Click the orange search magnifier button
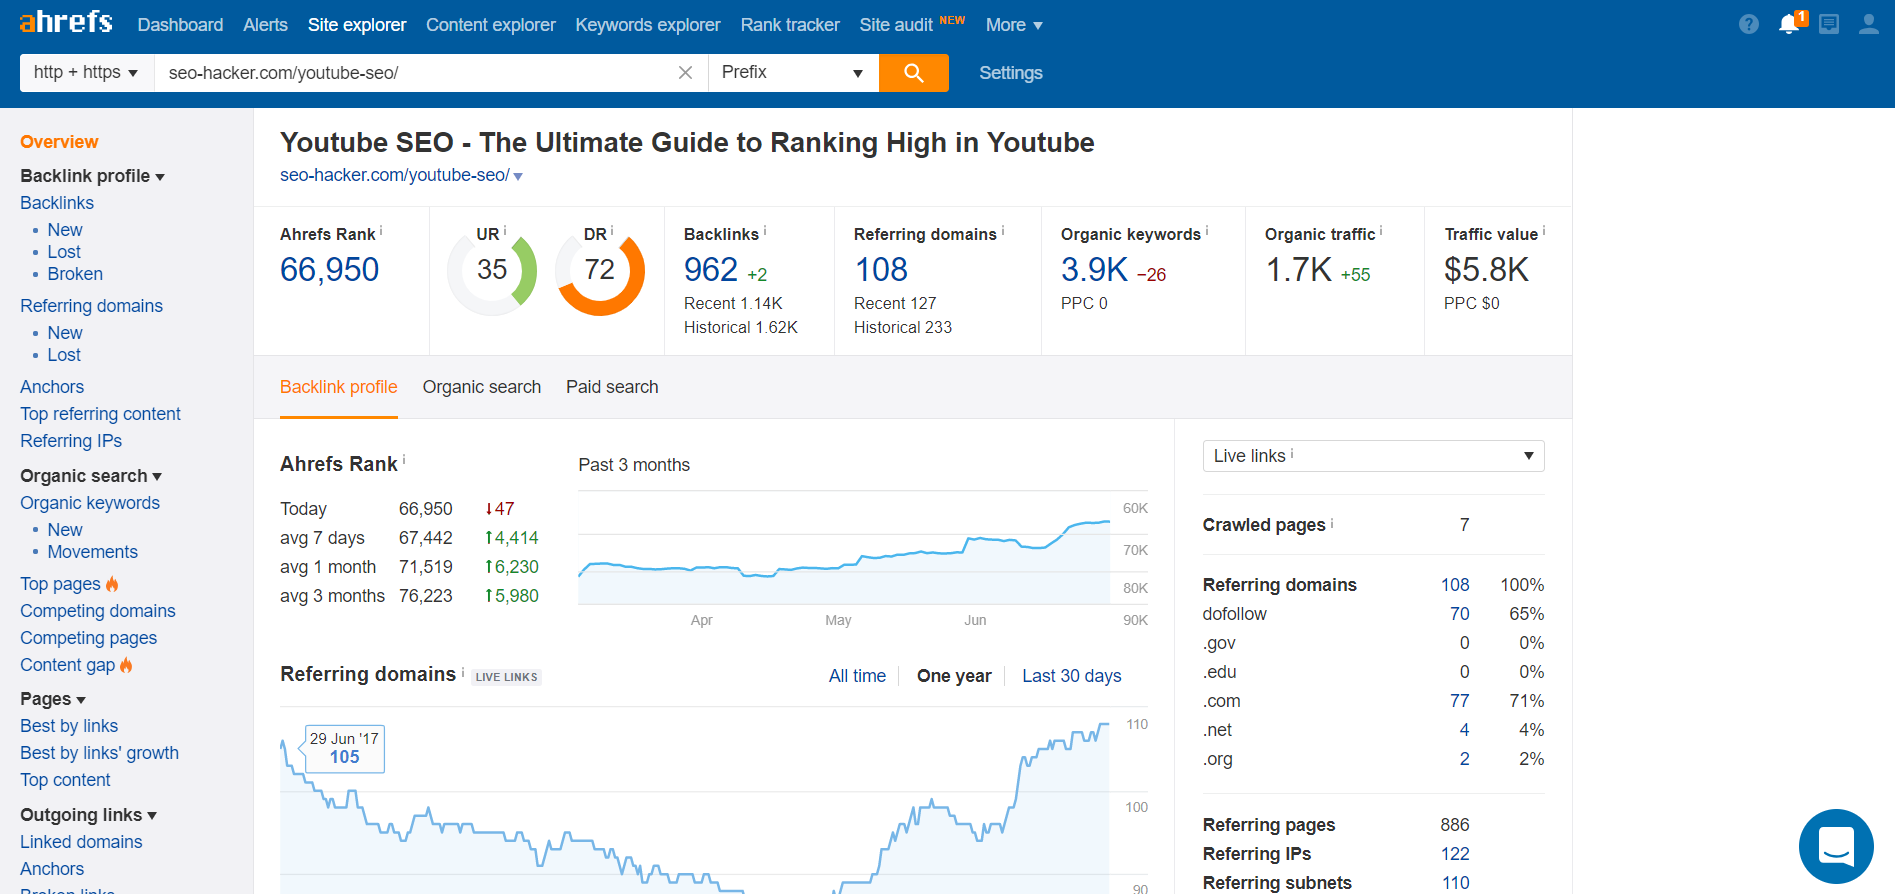This screenshot has height=894, width=1895. 913,73
